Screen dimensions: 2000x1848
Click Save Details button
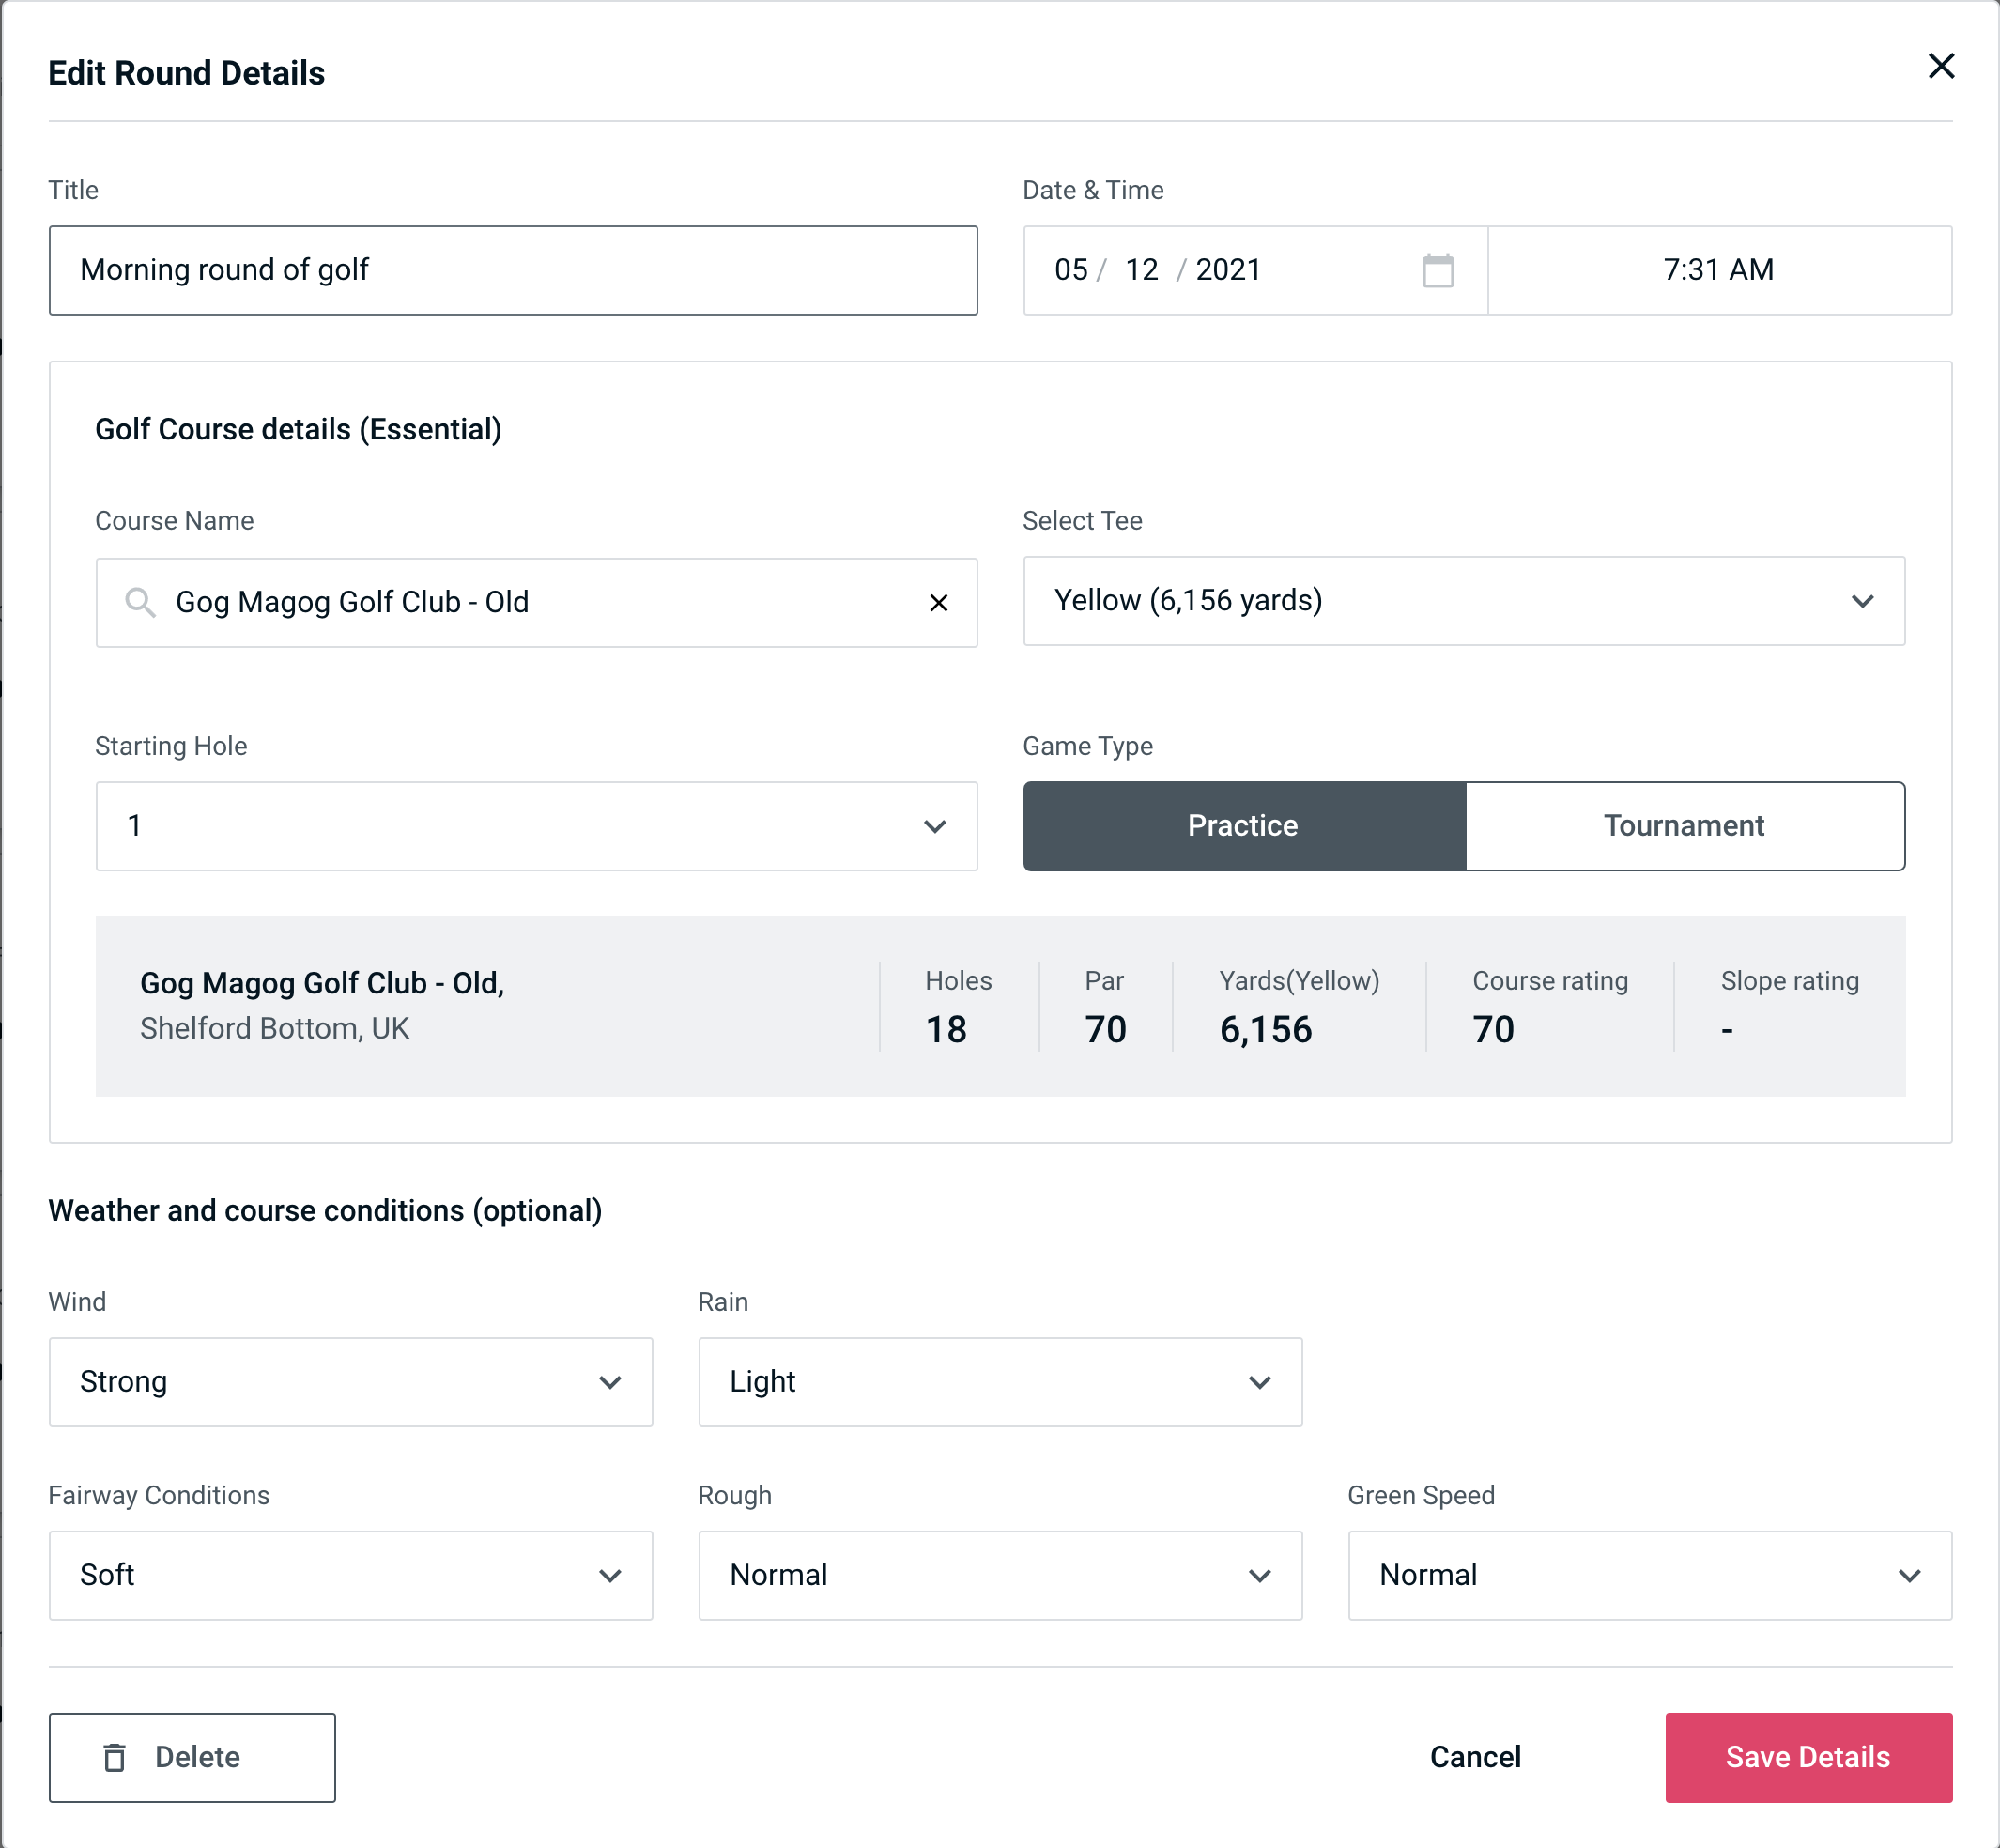coord(1807,1756)
